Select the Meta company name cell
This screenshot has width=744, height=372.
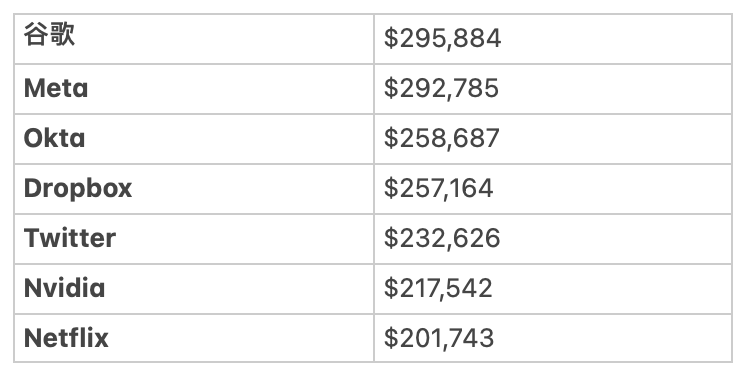(x=194, y=89)
